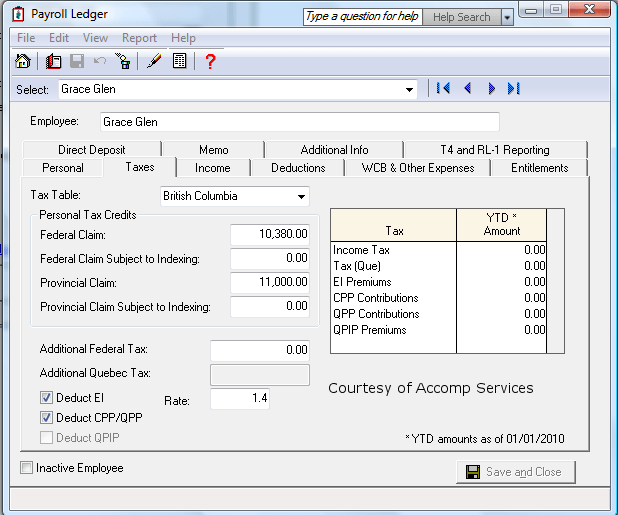Switch to the Personal tab
618x515 pixels.
[63, 168]
